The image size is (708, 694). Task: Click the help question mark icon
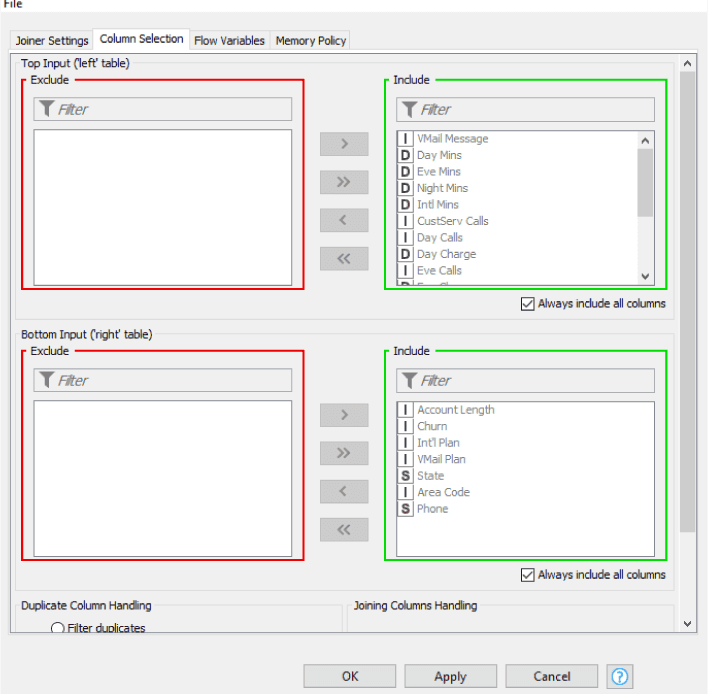[x=620, y=676]
